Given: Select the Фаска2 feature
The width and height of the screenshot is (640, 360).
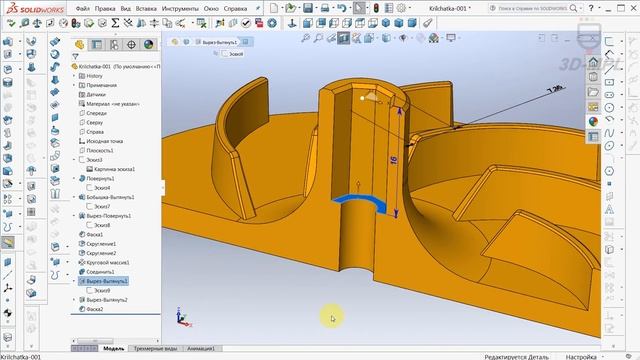Looking at the screenshot, I should (91, 309).
